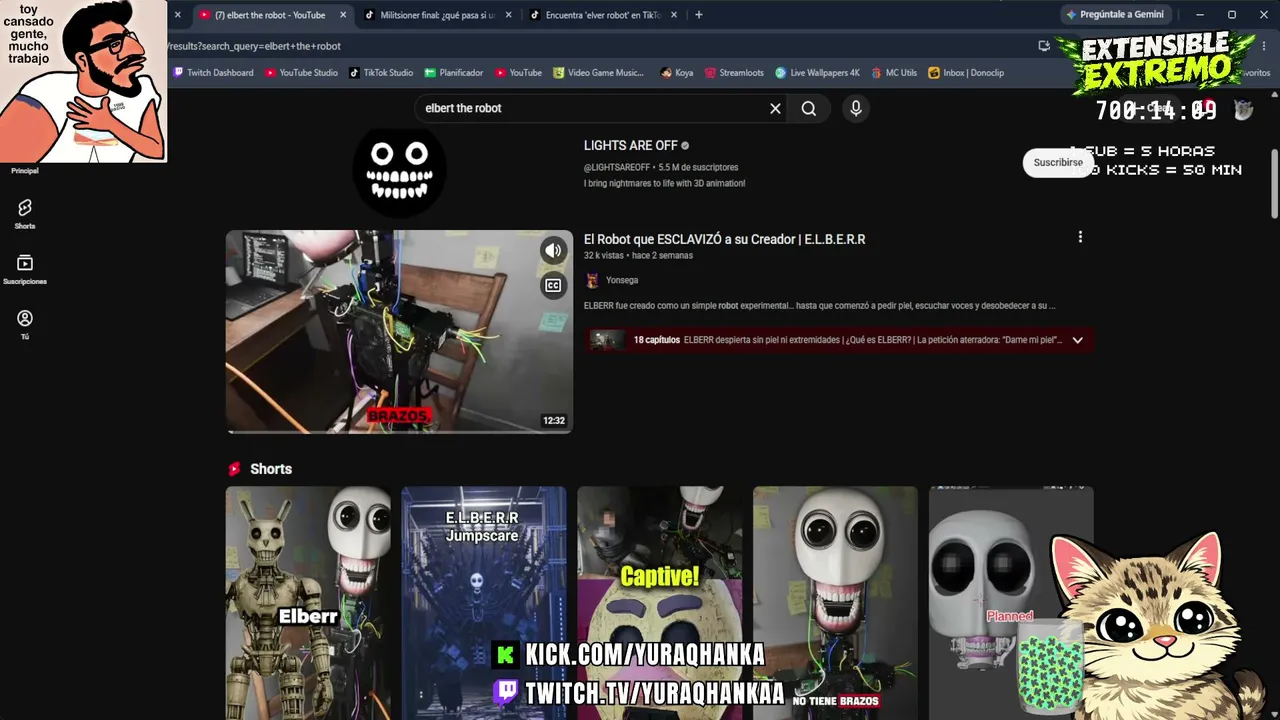Open the 'E.L.B.E.R.R Jumpscare' short

tap(484, 603)
